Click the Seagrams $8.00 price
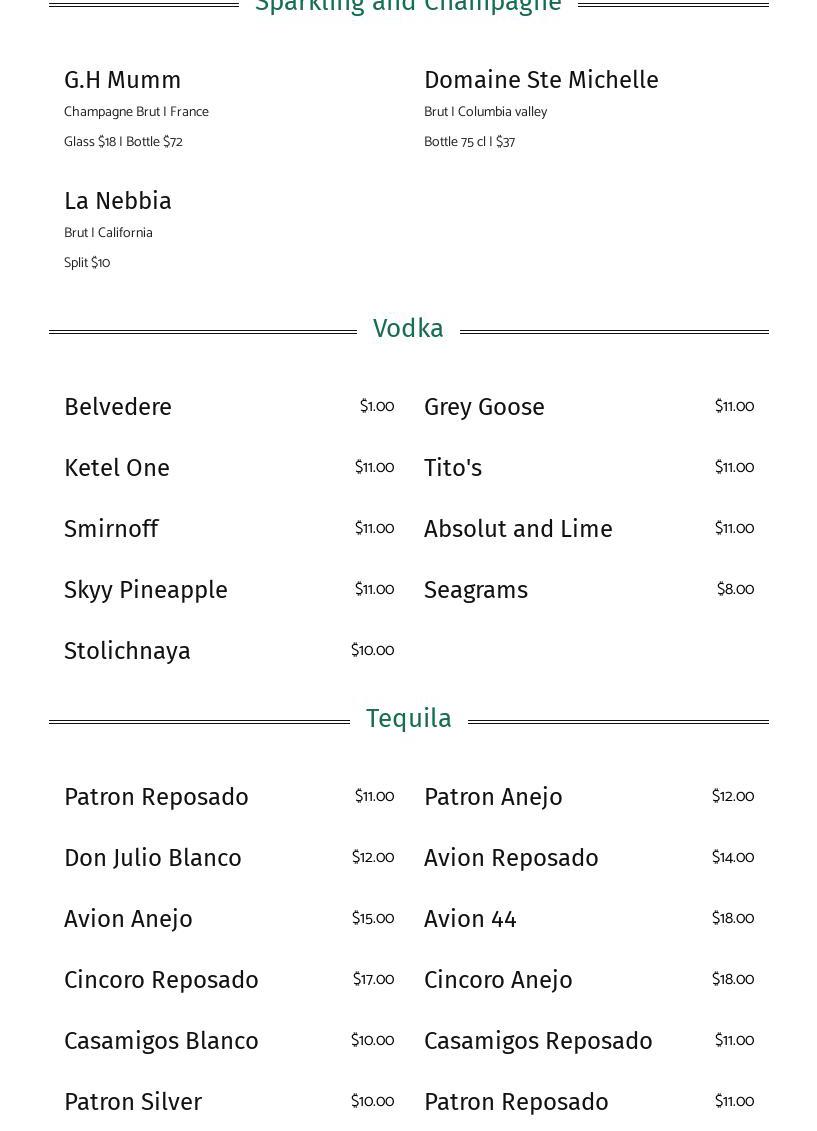This screenshot has height=1131, width=817. [x=735, y=590]
